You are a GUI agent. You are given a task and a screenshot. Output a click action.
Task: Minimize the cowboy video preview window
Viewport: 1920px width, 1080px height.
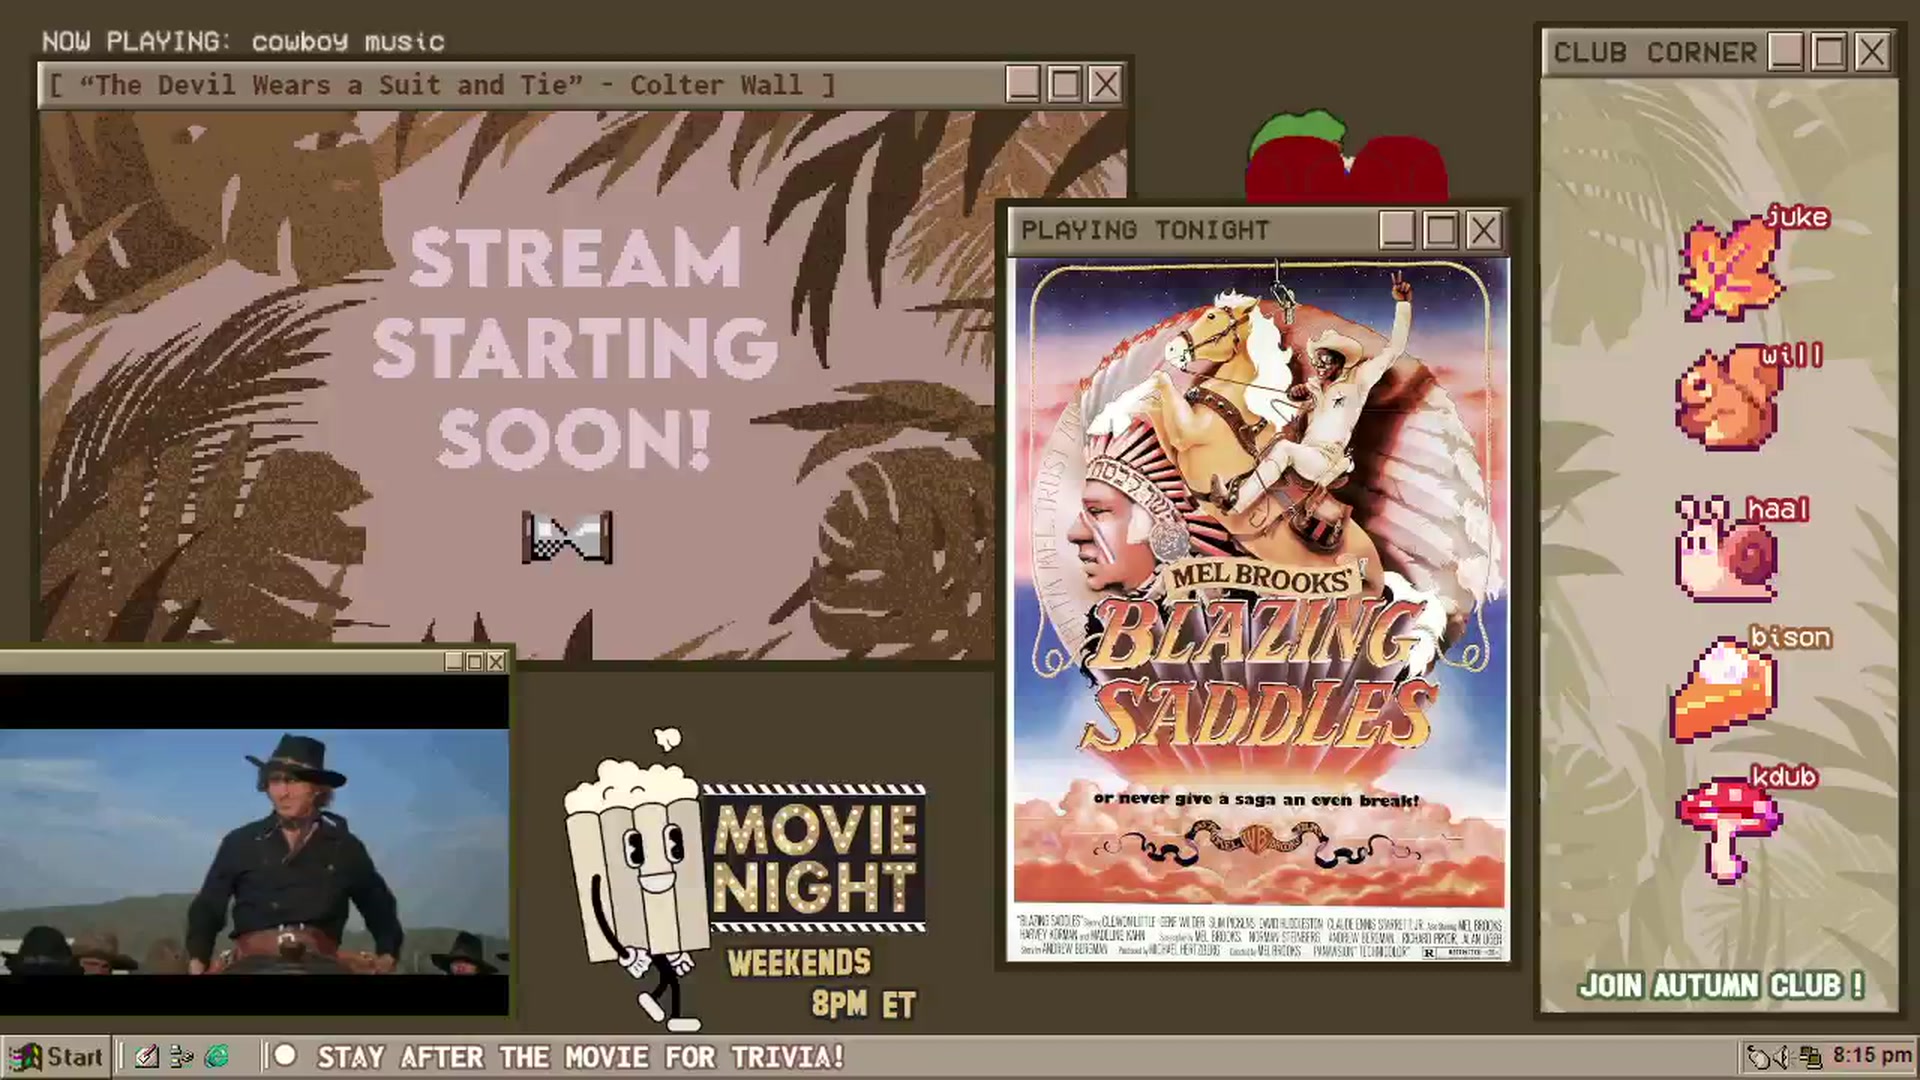click(454, 662)
